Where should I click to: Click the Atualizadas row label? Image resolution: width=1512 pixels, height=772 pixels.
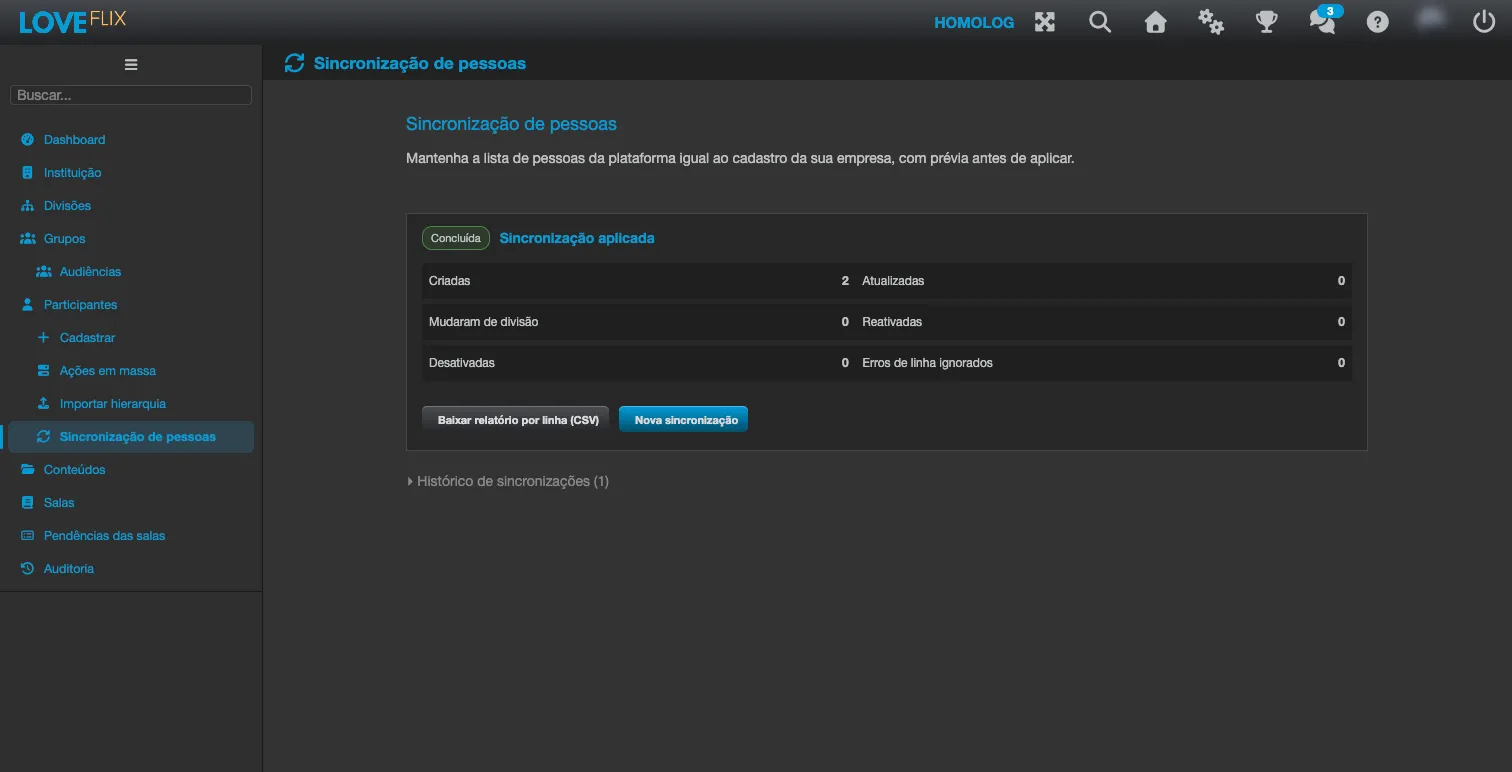pos(893,281)
